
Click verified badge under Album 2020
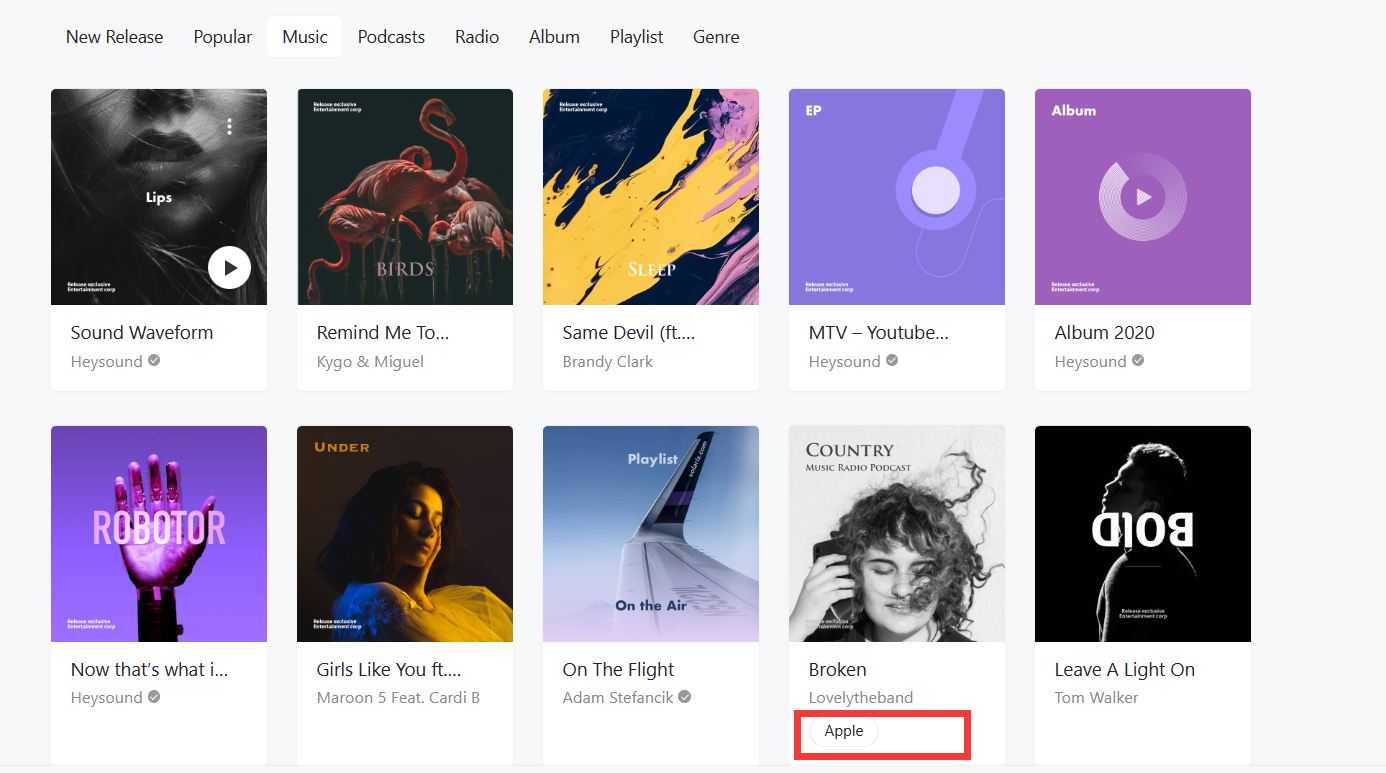point(1138,361)
